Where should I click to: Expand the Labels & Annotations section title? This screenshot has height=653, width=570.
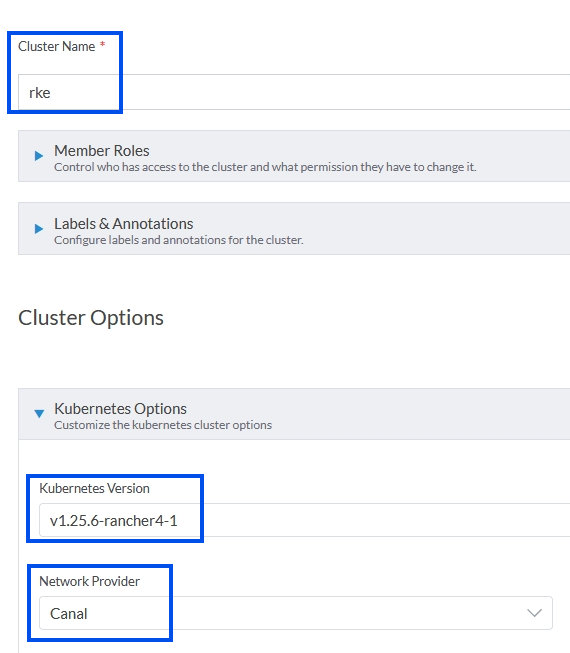tap(124, 224)
